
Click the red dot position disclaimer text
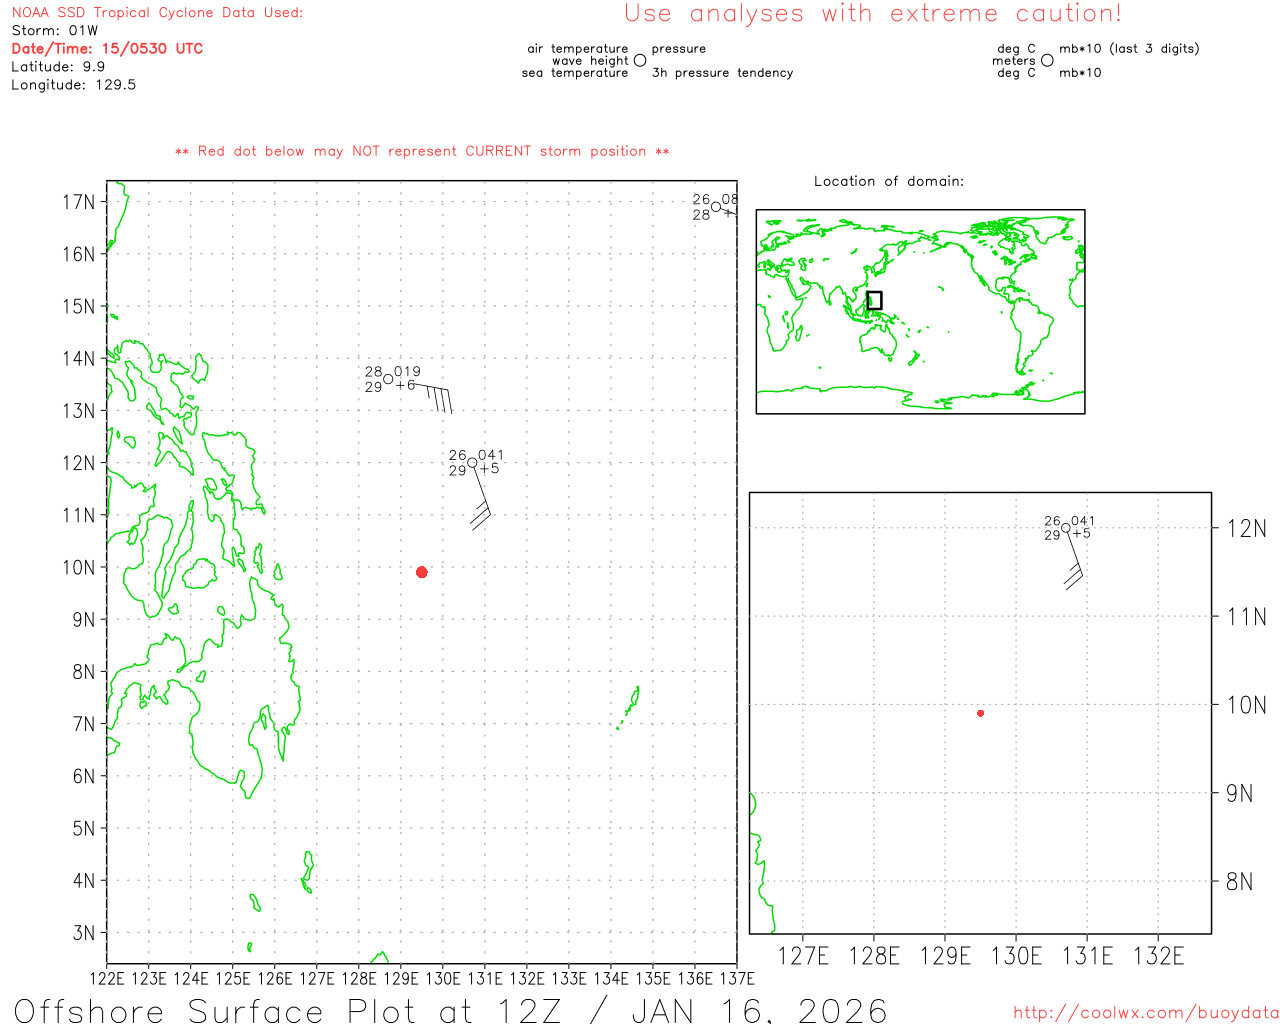pyautogui.click(x=422, y=151)
